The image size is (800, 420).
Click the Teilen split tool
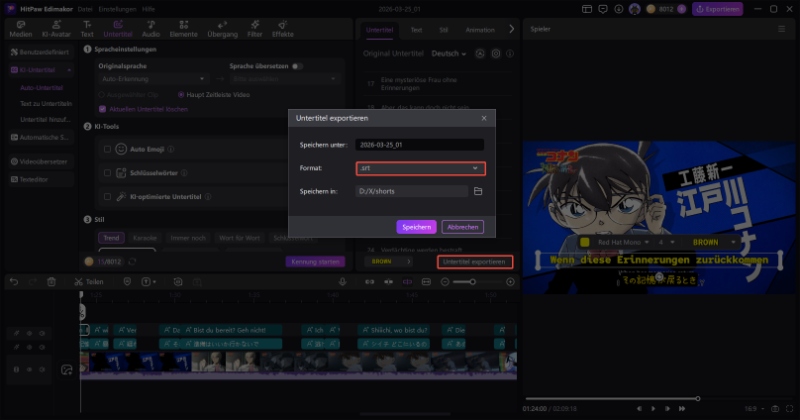click(89, 282)
